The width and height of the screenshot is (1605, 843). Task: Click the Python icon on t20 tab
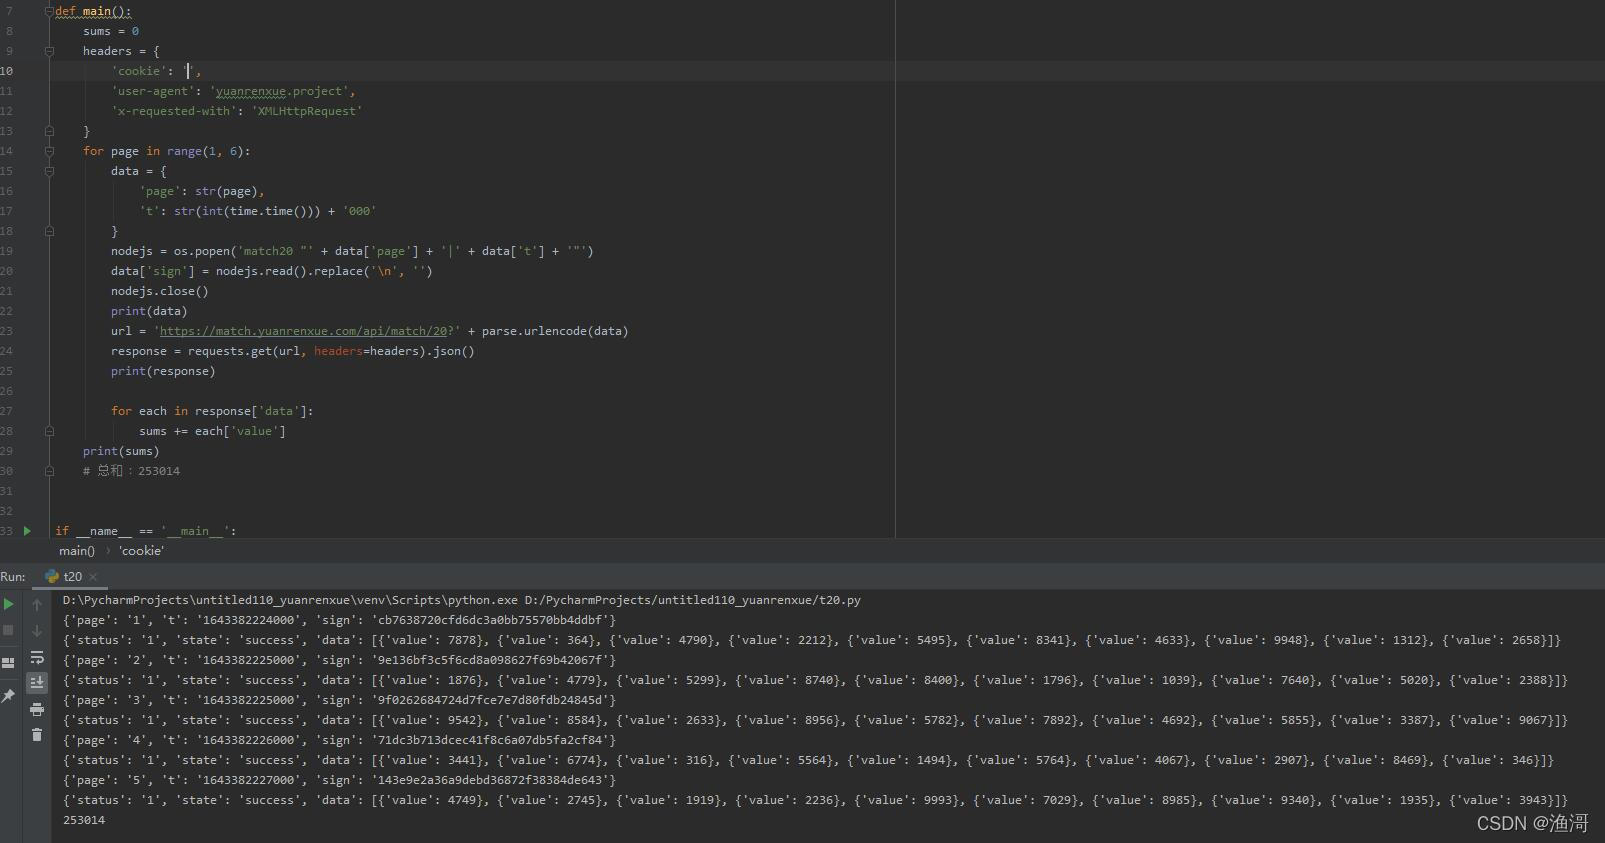tap(52, 576)
